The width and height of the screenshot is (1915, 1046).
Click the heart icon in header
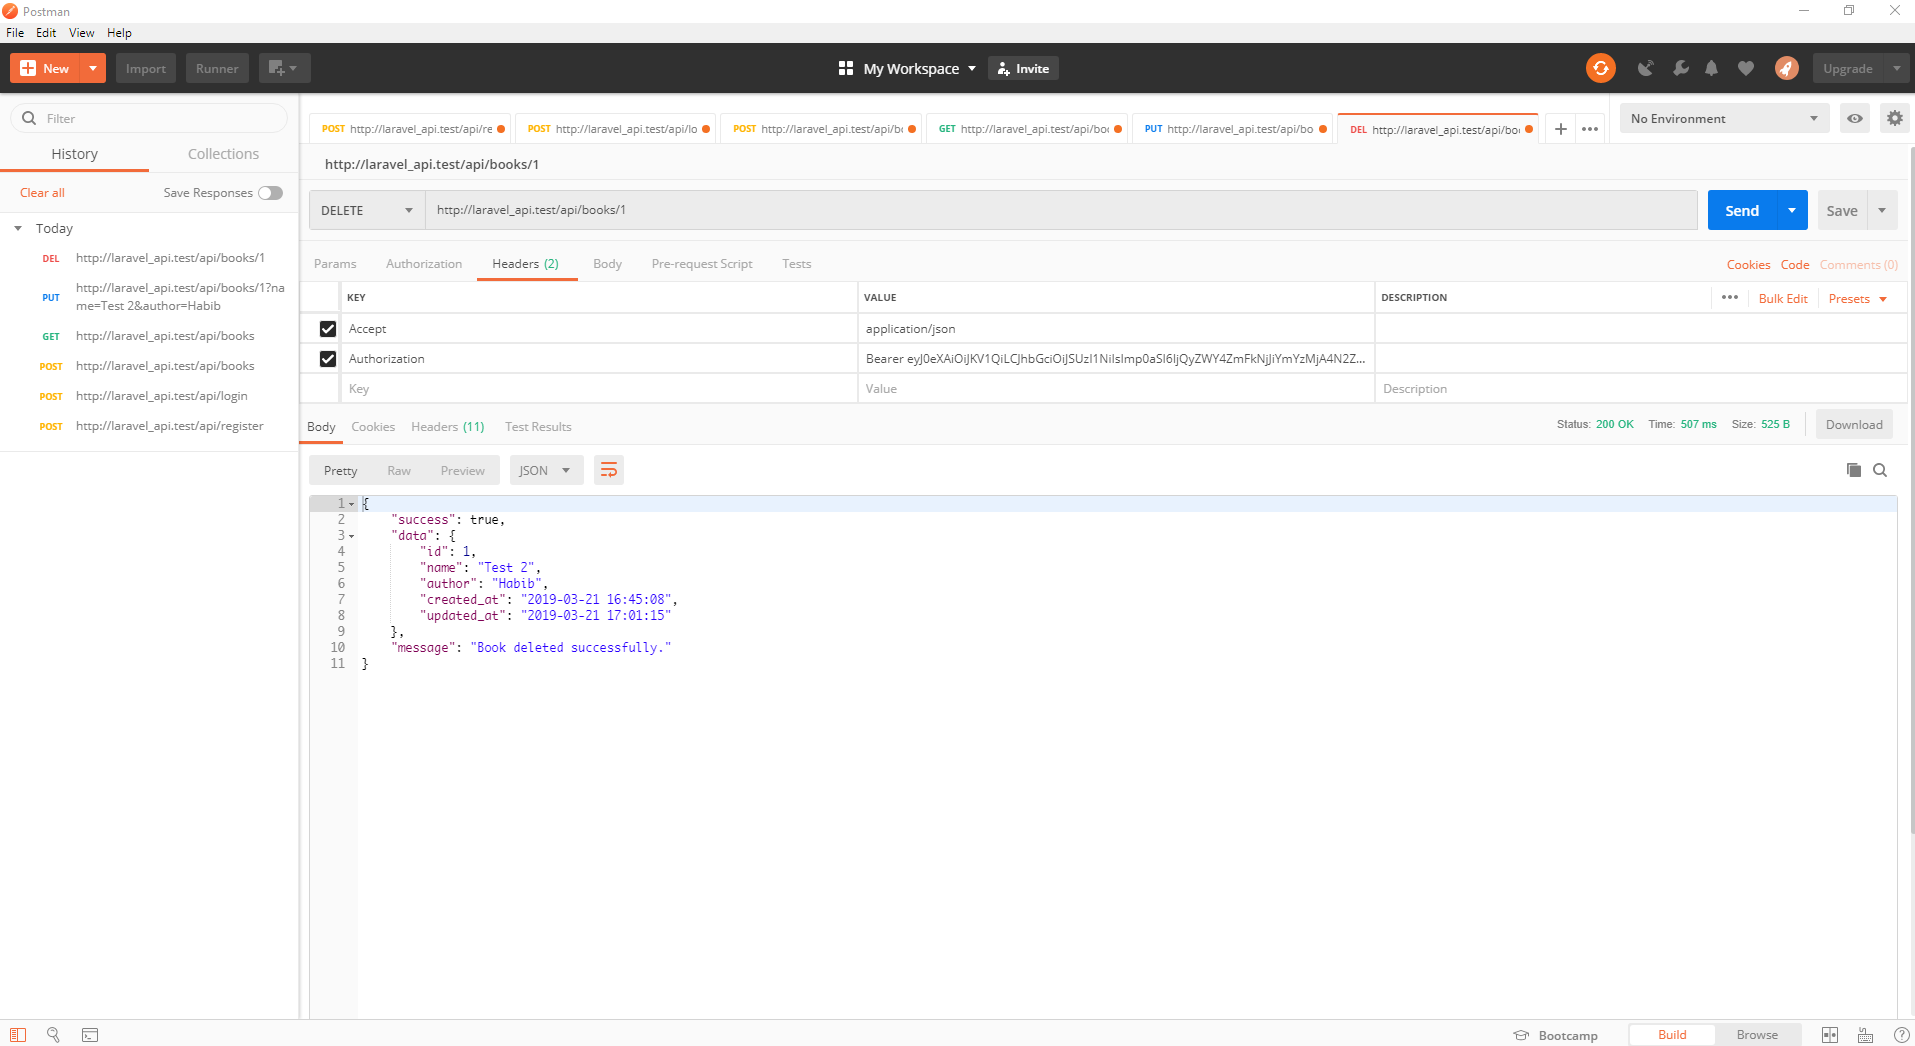tap(1746, 68)
